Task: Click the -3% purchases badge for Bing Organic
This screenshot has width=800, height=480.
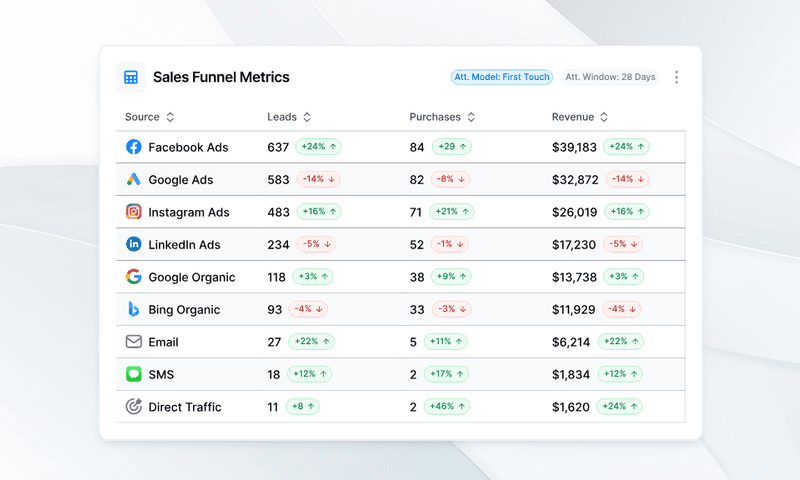Action: (452, 309)
